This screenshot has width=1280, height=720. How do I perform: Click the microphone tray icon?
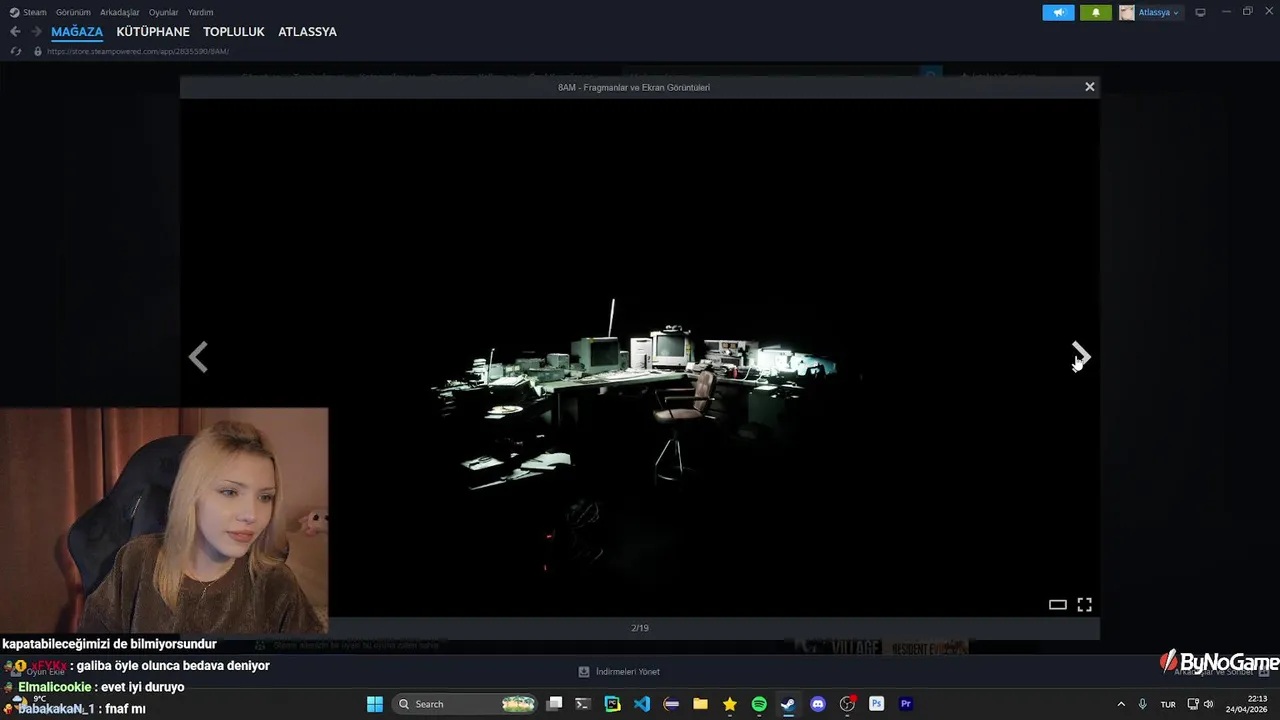coord(1143,704)
